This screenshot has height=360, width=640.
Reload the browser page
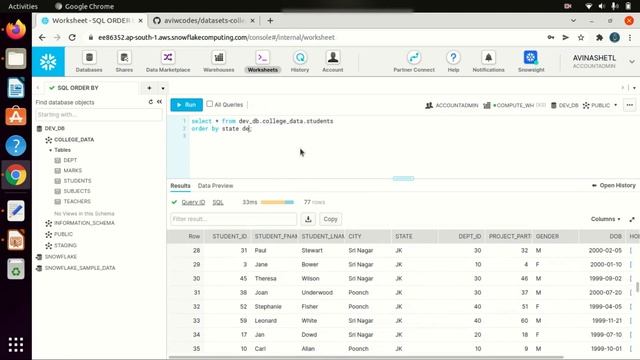tap(72, 38)
